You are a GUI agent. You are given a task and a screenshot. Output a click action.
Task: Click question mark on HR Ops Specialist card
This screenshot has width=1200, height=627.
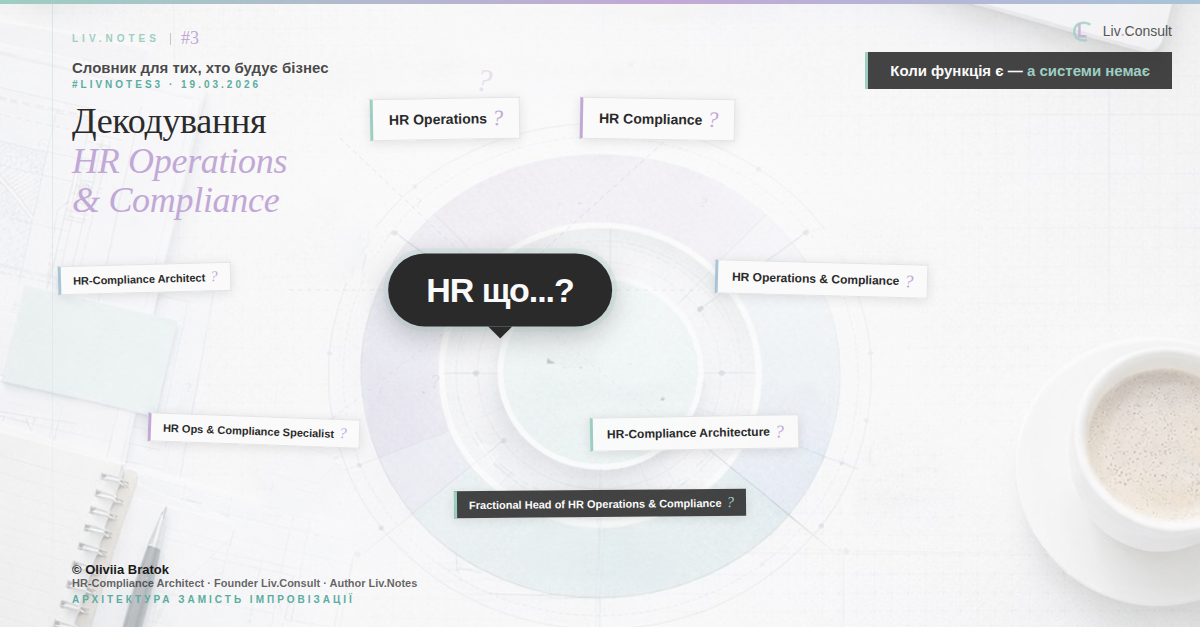(x=343, y=433)
